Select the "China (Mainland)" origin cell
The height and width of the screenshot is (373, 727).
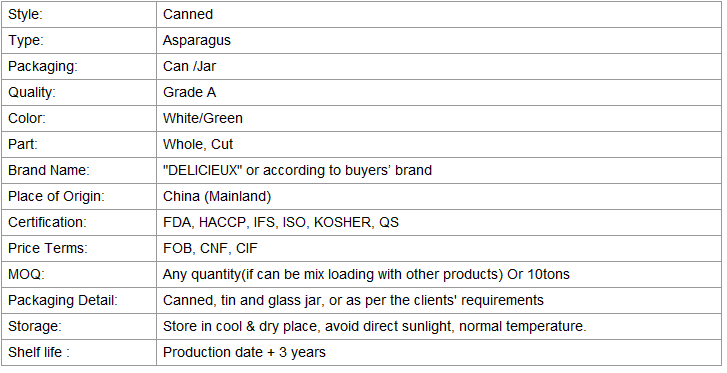click(439, 196)
